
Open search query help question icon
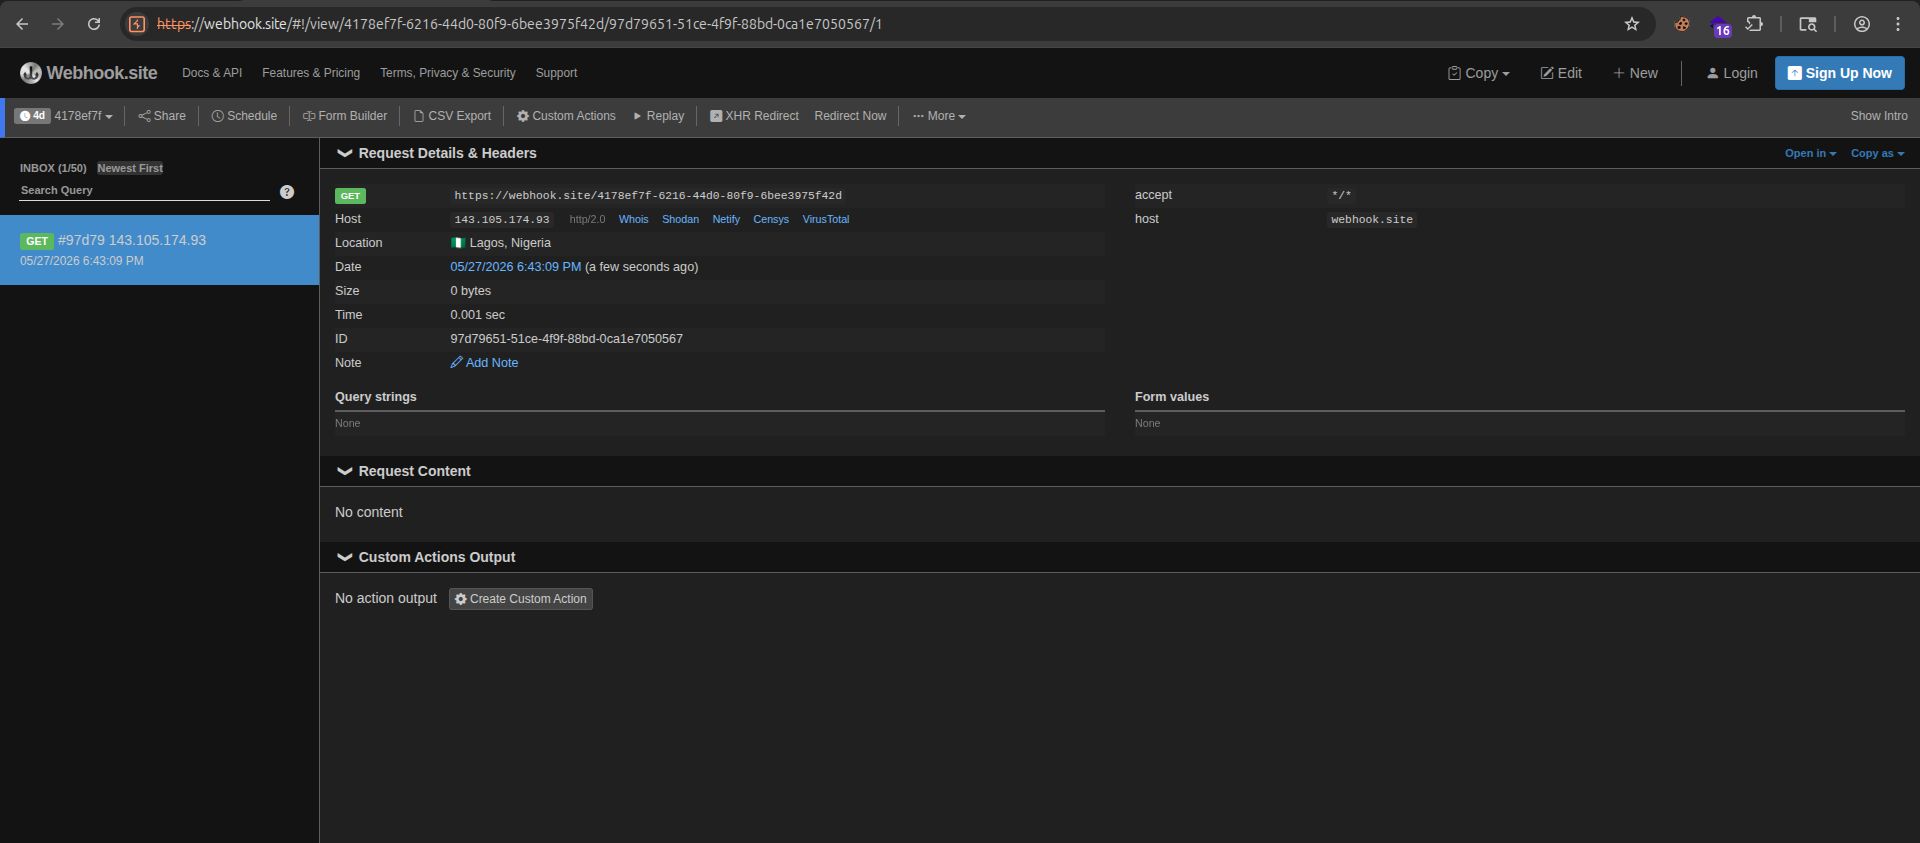pyautogui.click(x=287, y=192)
